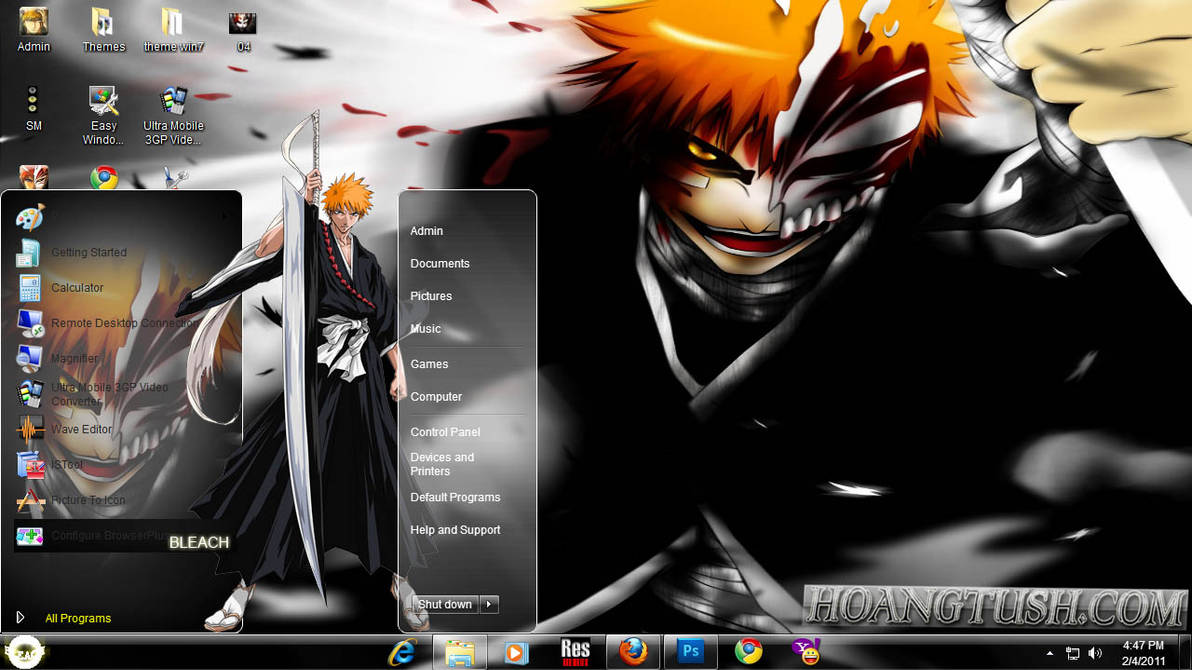Open Control Panel from the Start menu

(445, 432)
